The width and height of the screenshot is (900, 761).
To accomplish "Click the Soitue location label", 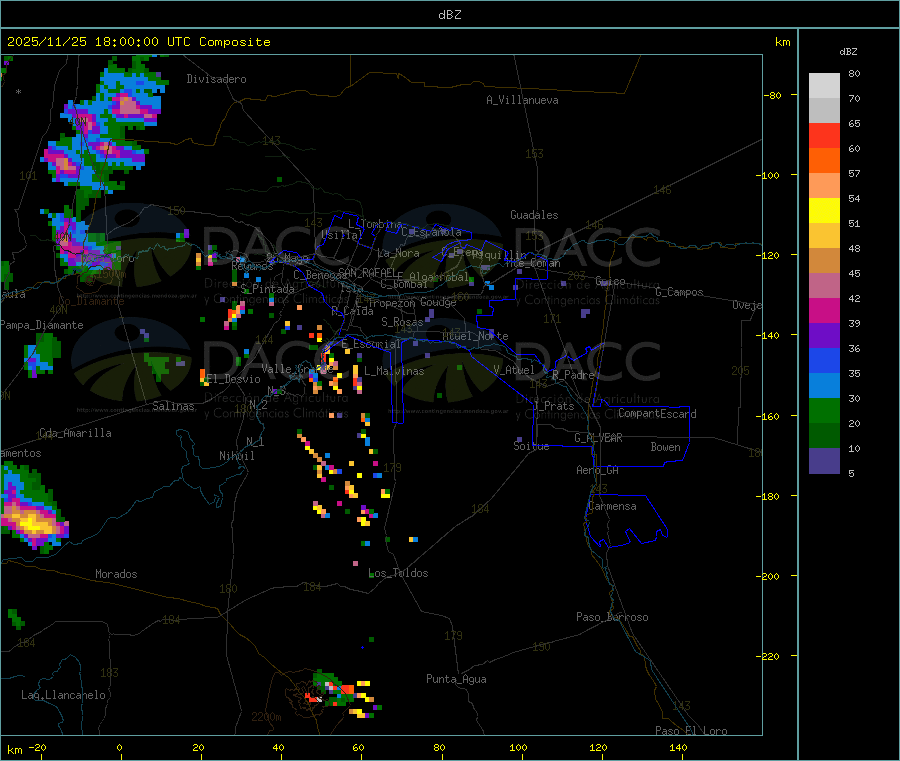I will [531, 446].
